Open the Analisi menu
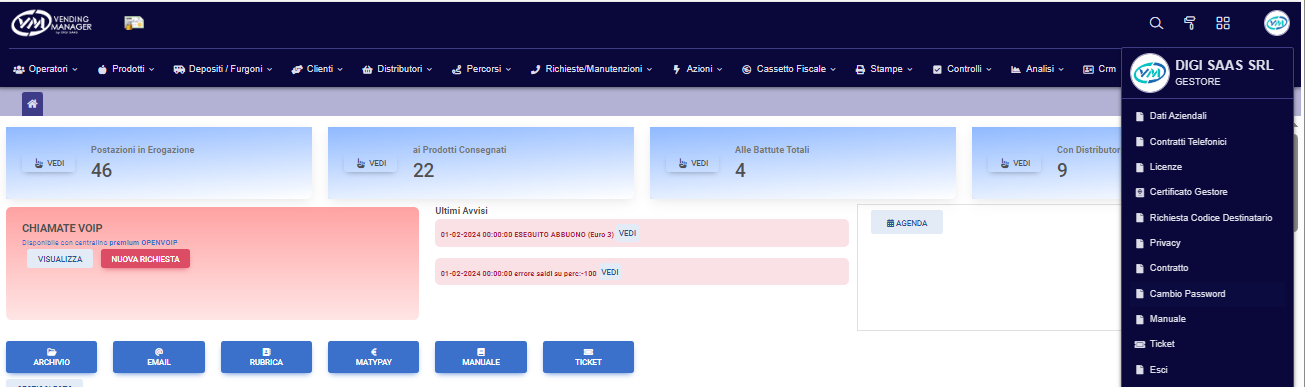The image size is (1305, 387). 1037,69
